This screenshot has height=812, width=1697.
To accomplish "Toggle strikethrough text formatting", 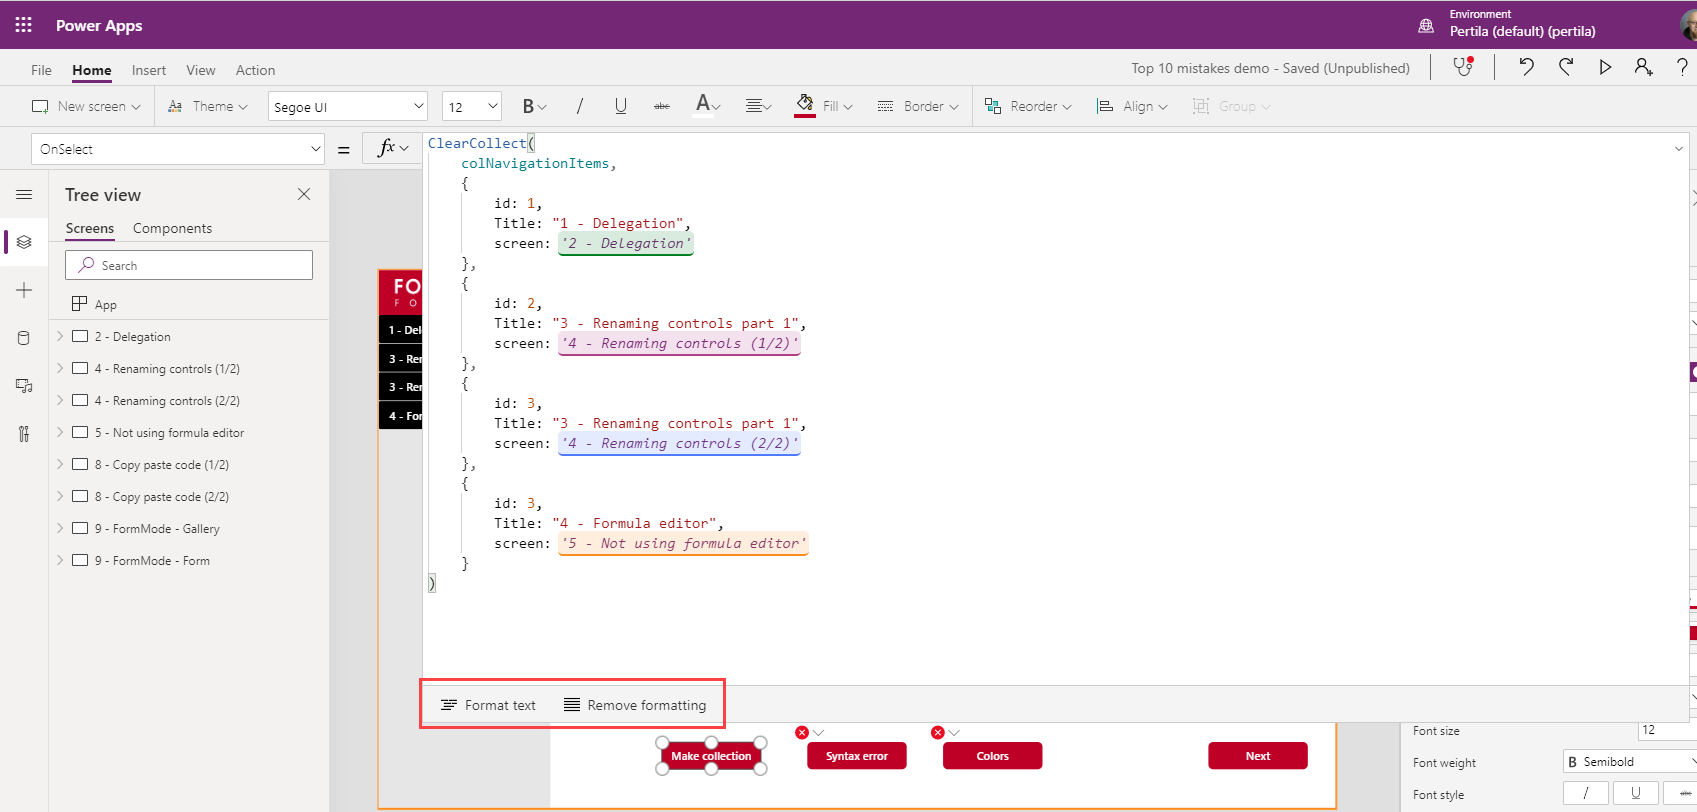I will [x=662, y=106].
